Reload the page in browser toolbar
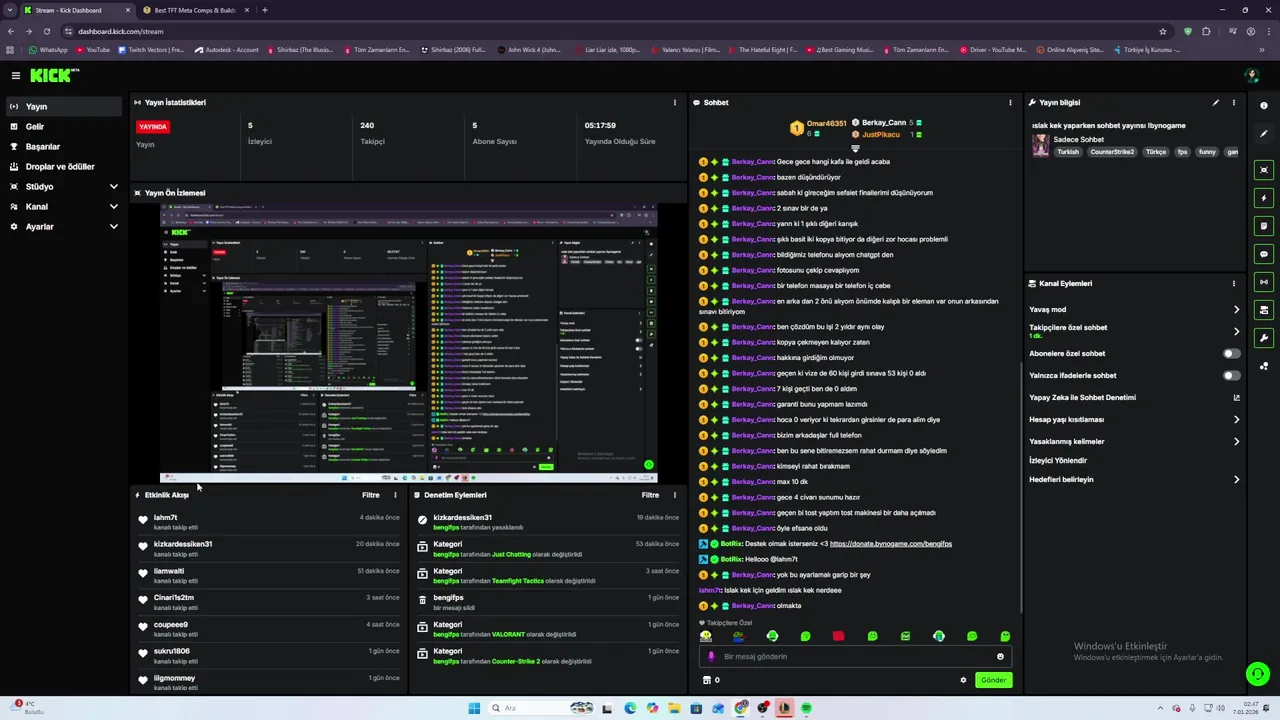This screenshot has height=720, width=1280. 46,31
